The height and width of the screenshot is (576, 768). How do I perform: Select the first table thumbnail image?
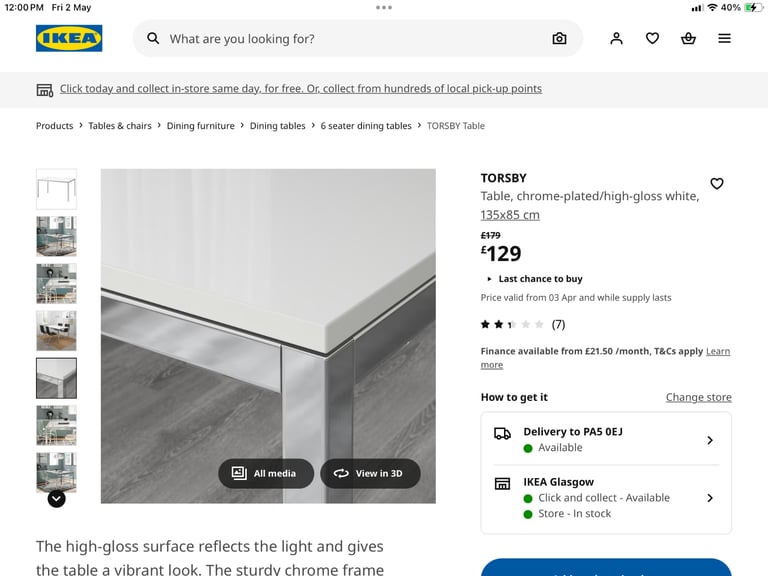[x=56, y=189]
